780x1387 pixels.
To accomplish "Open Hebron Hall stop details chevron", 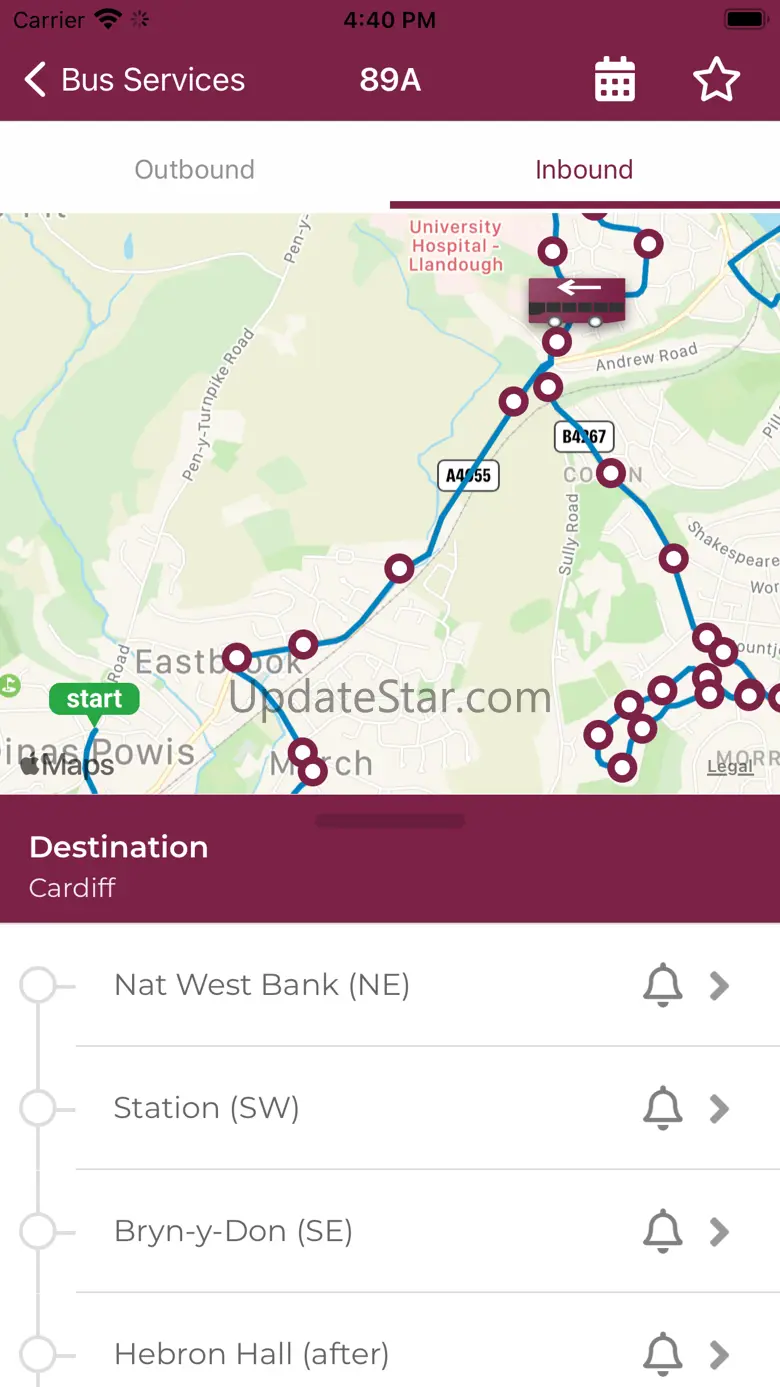I will [x=719, y=1355].
